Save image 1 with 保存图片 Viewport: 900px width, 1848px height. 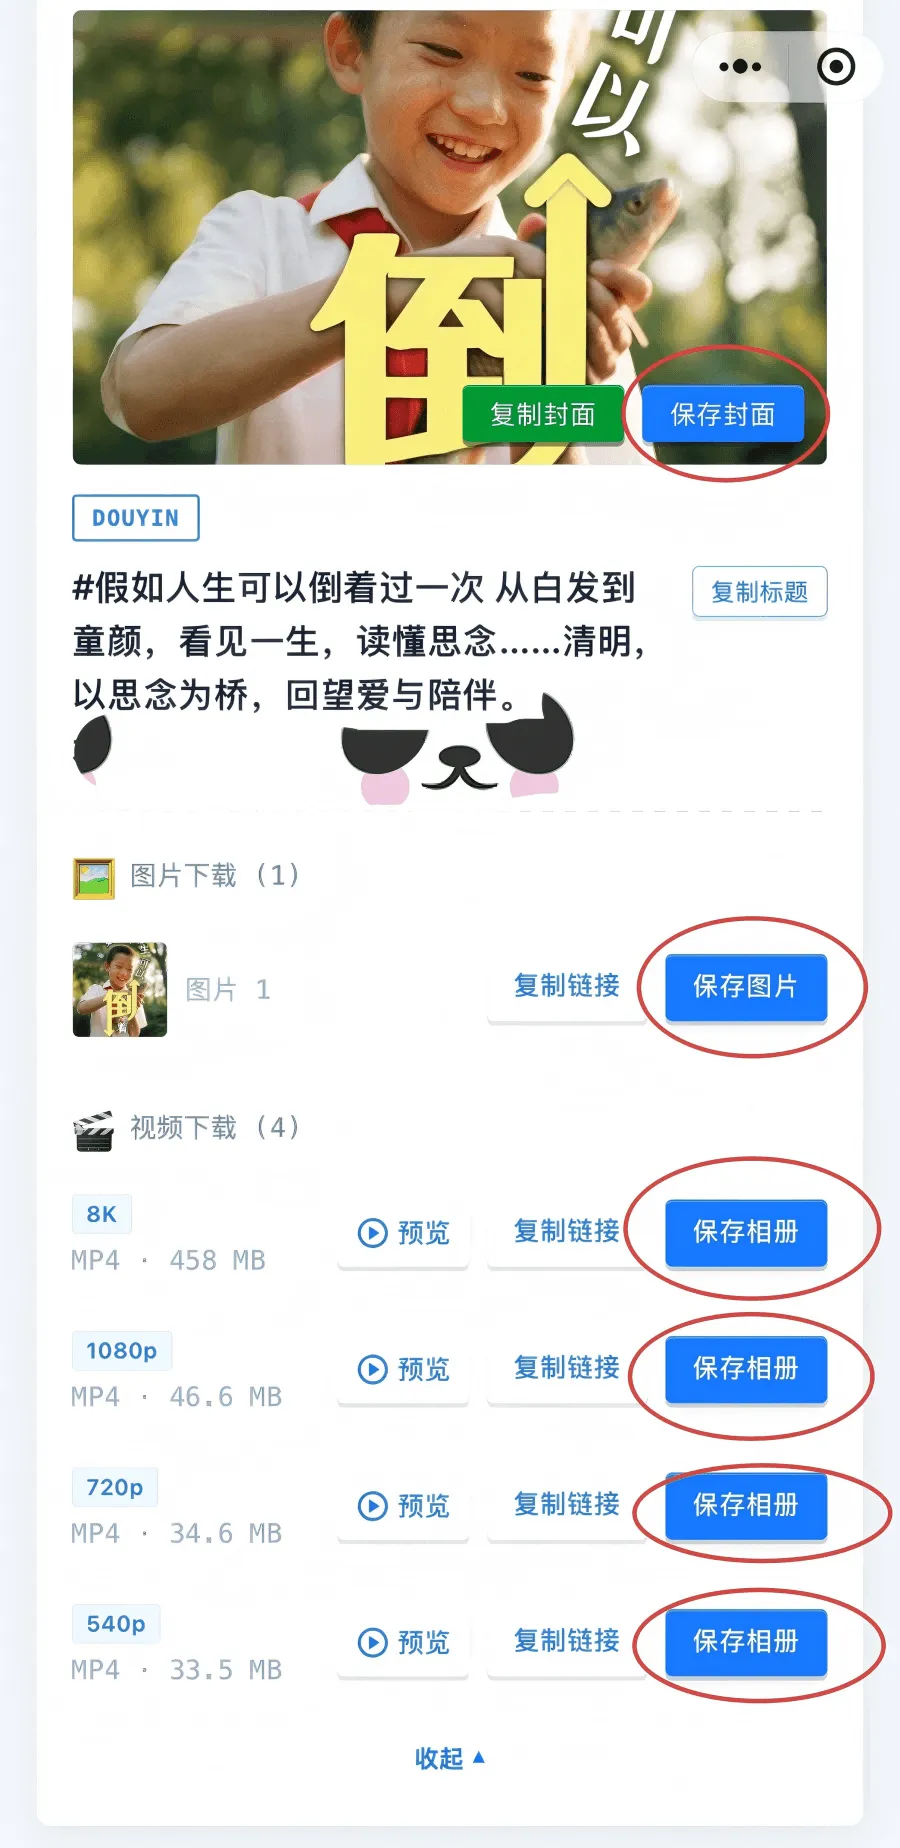coord(746,987)
